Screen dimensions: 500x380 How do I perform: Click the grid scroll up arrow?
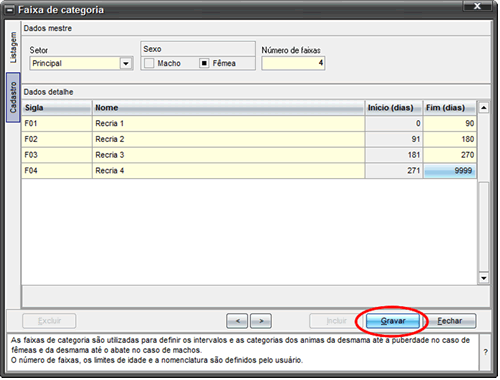(x=484, y=108)
